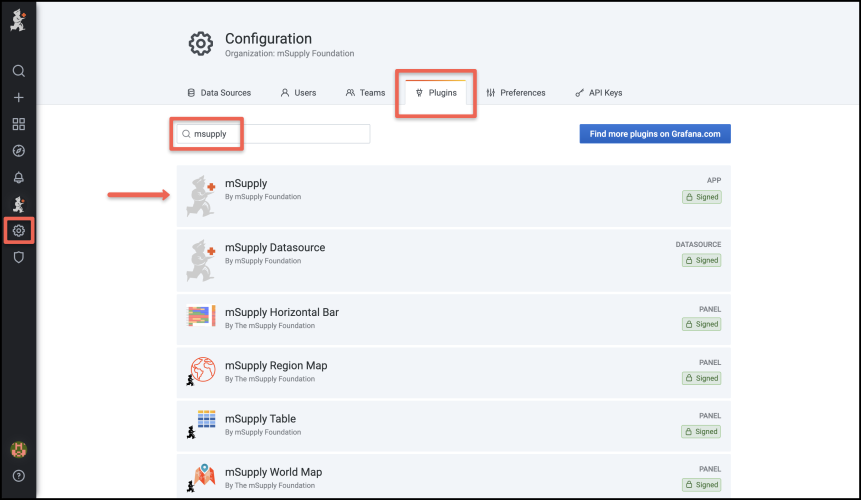
Task: Open Explore compass icon in sidebar
Action: (x=18, y=151)
